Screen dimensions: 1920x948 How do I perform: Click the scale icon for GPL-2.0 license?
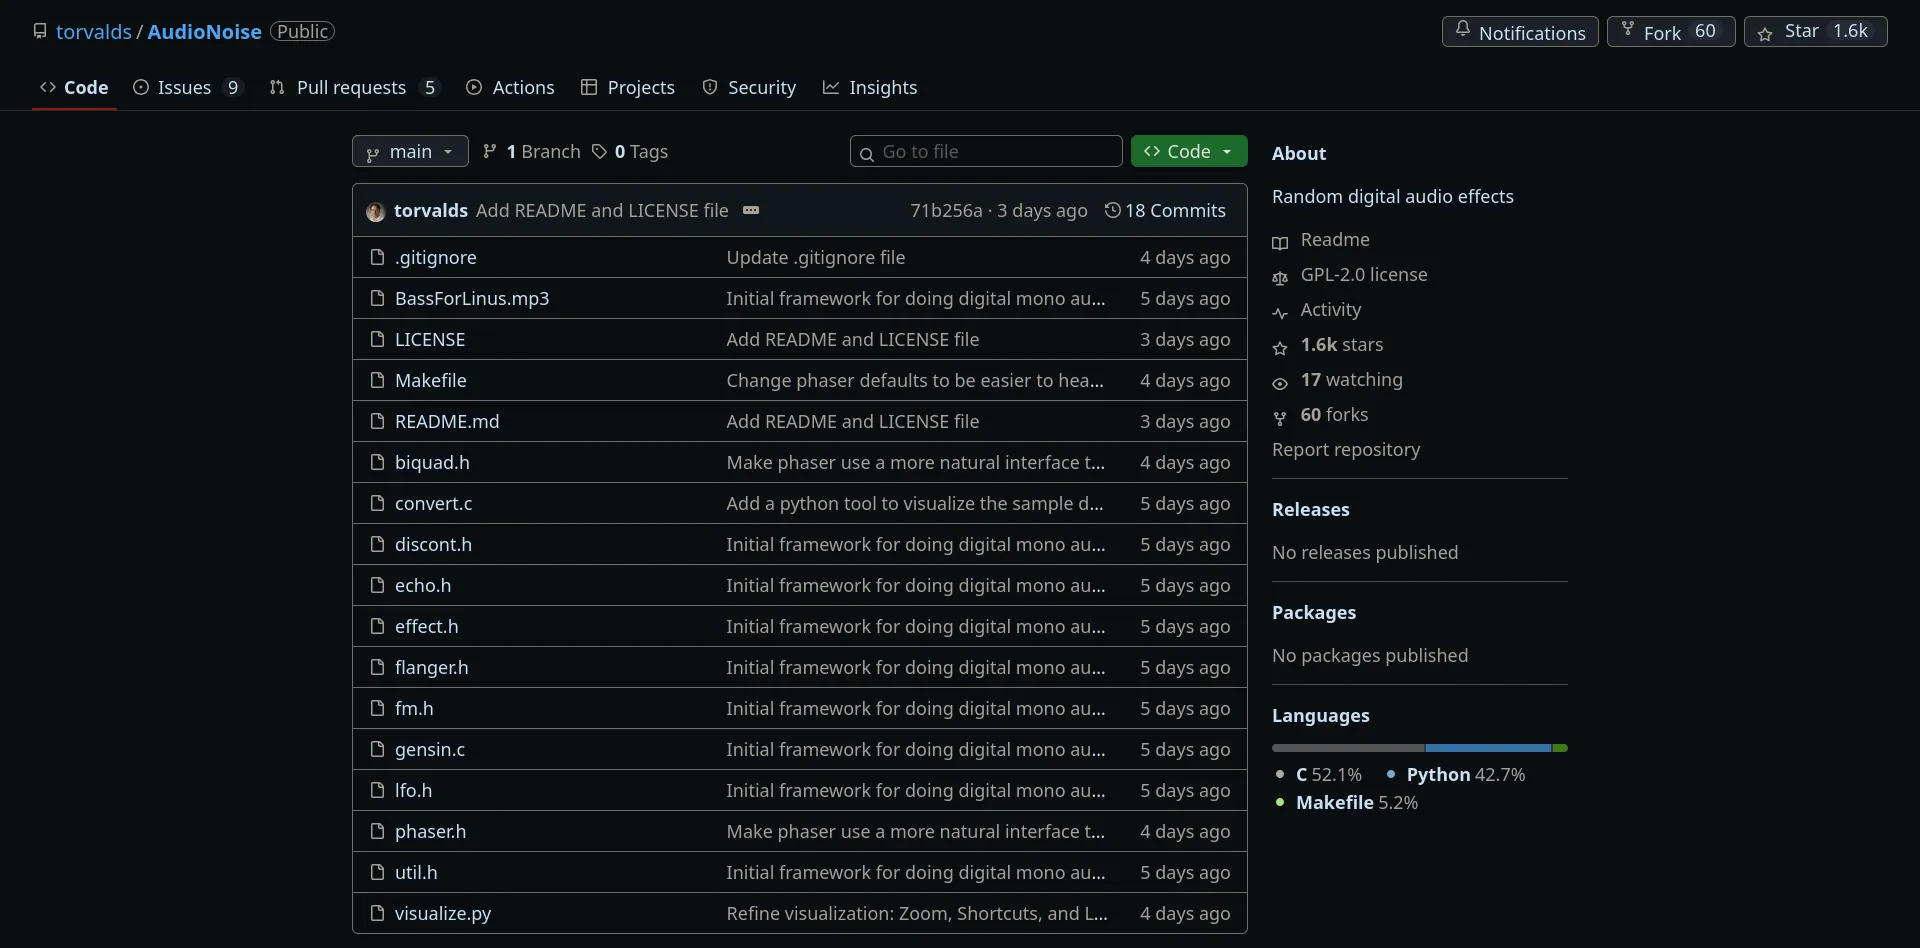[1280, 277]
